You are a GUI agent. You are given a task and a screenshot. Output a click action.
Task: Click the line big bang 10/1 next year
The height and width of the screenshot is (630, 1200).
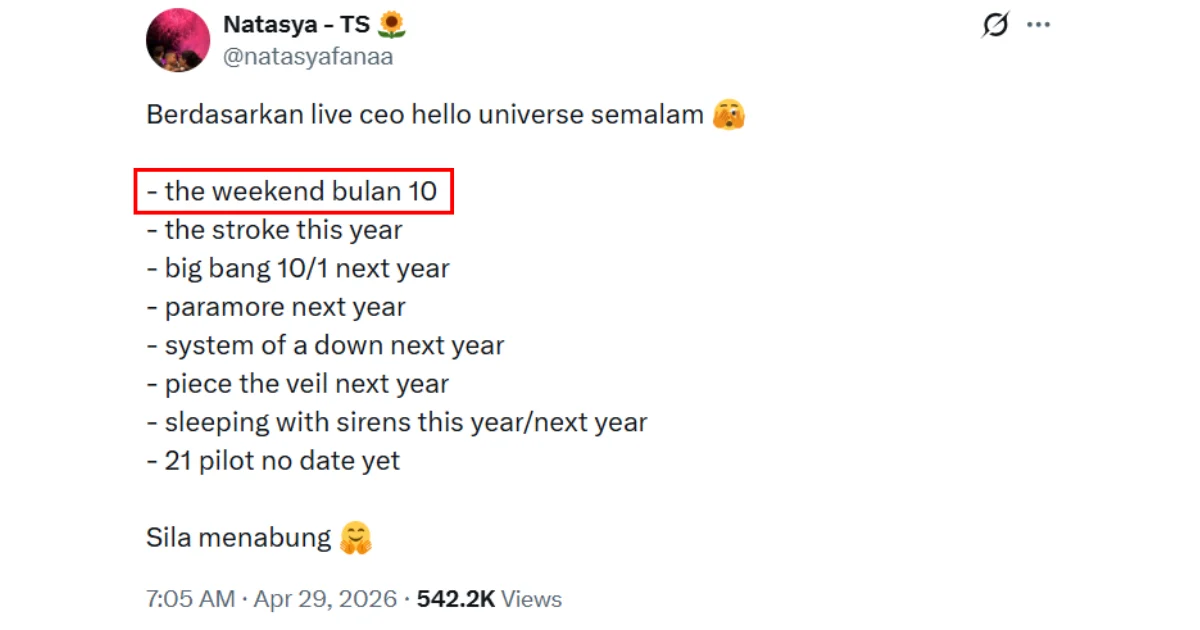point(298,268)
